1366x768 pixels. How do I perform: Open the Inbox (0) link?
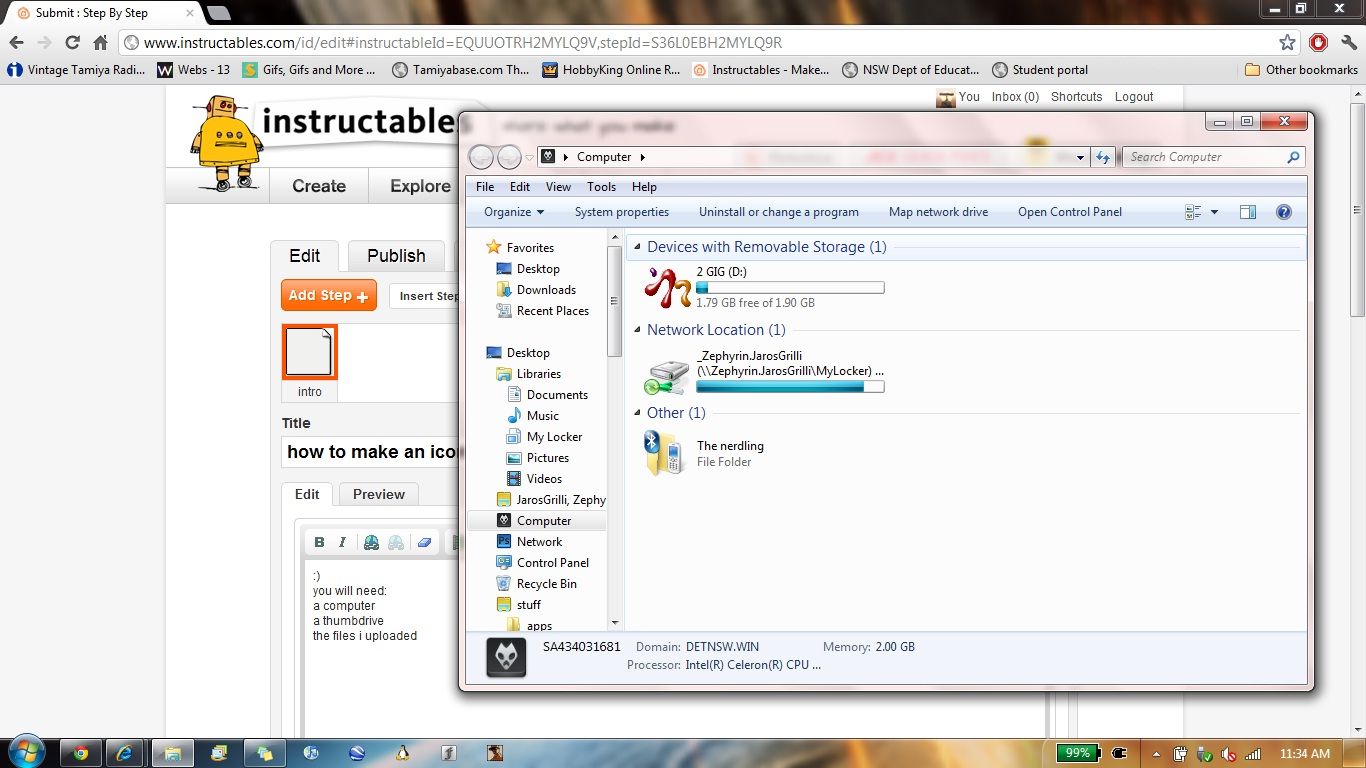click(x=1015, y=97)
